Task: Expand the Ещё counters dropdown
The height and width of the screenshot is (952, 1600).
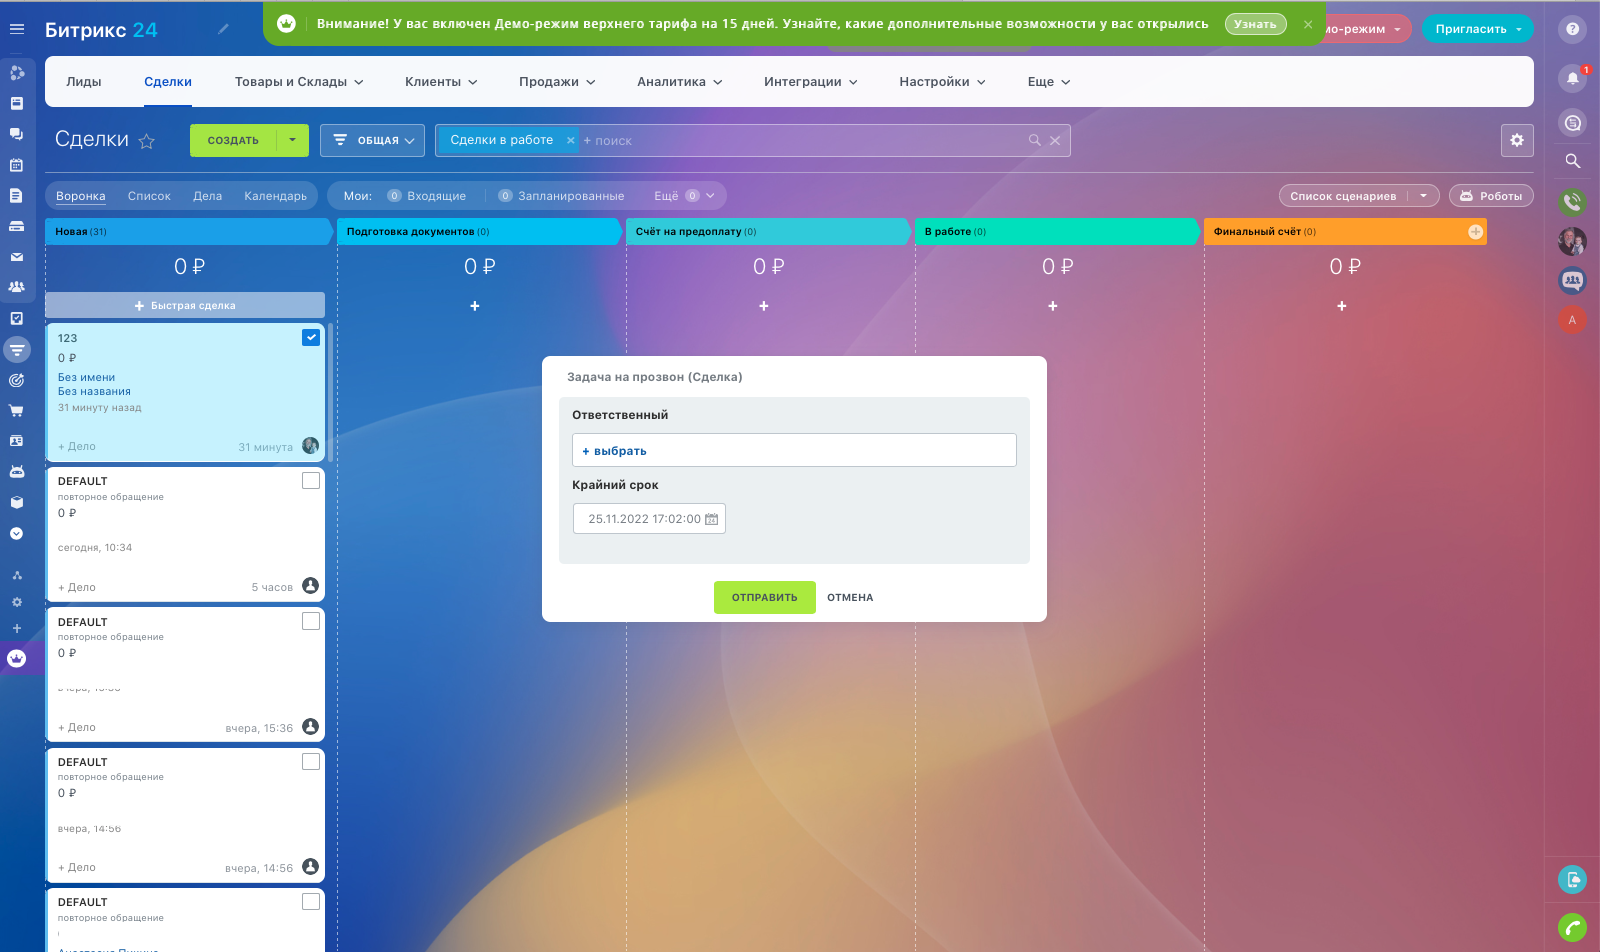Action: 685,196
